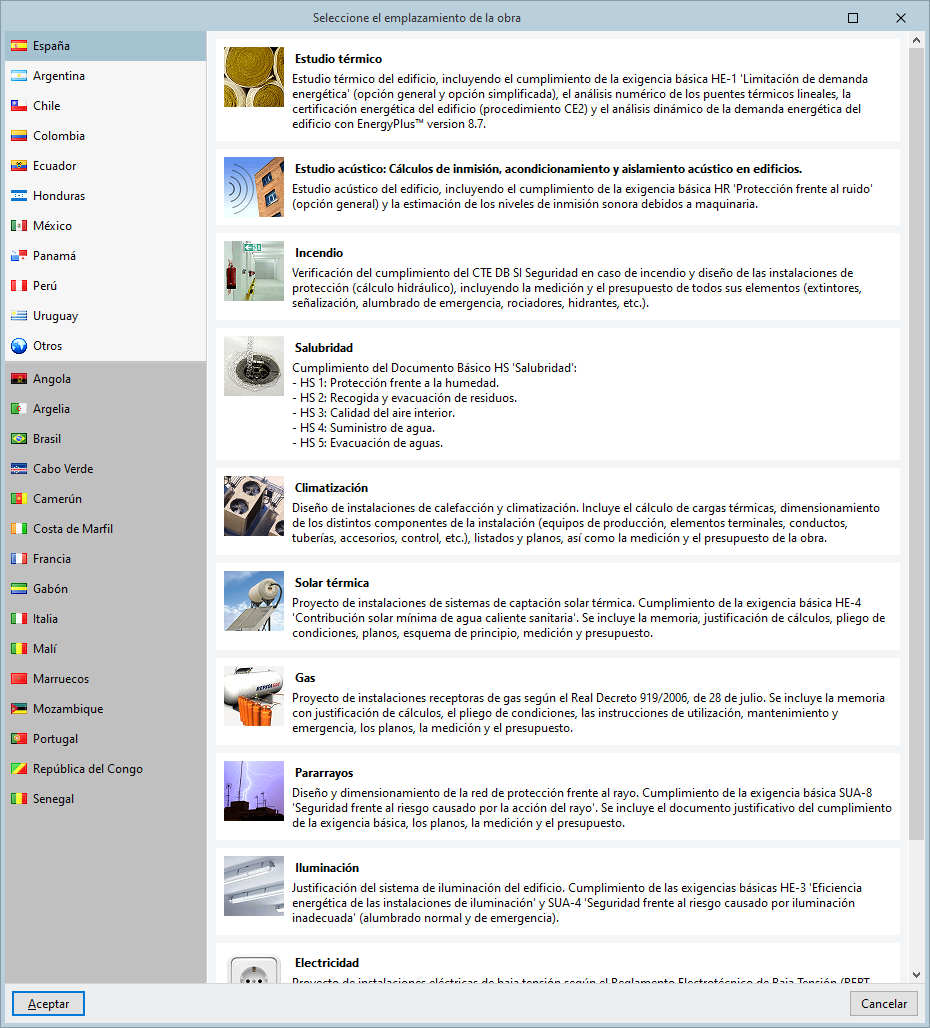Choose the Chile flag icon

pos(19,106)
